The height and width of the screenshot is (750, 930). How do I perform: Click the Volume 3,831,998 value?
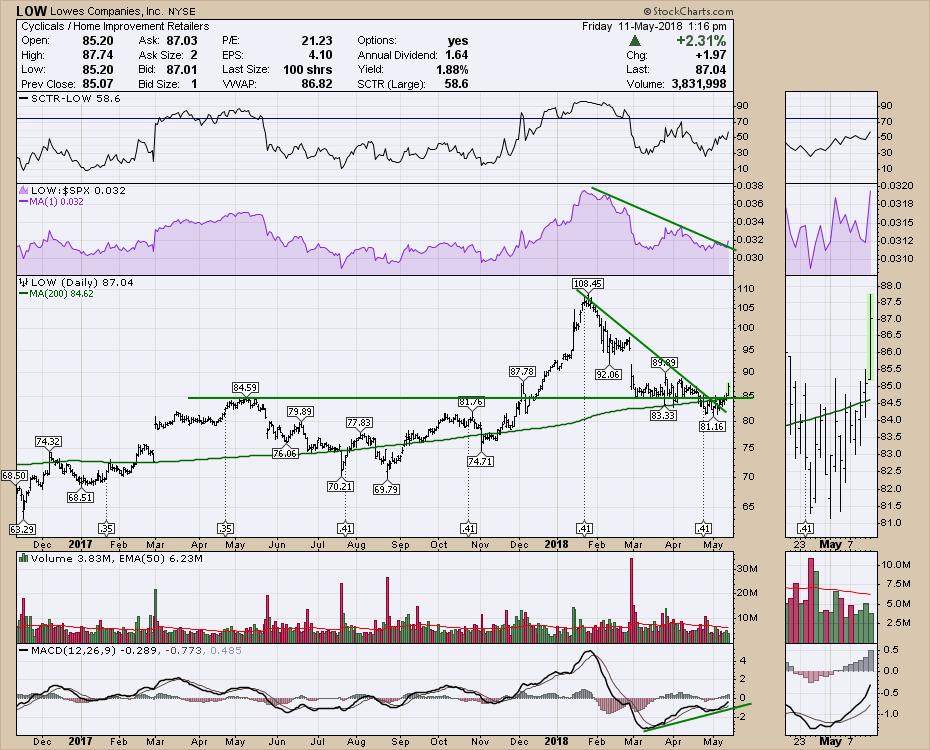(699, 84)
